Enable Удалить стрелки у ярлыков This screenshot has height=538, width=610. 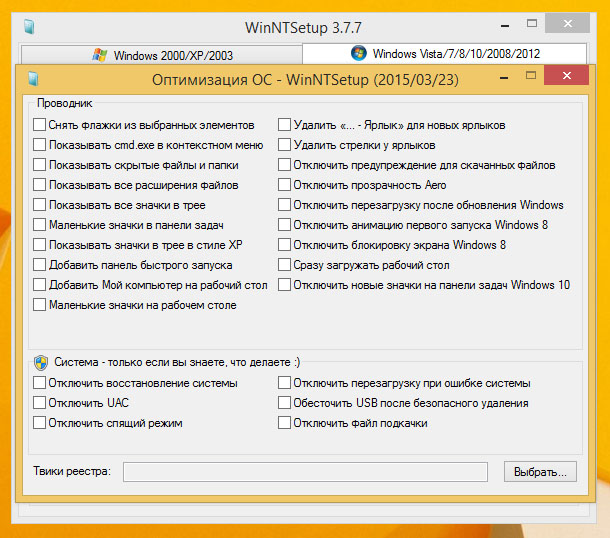(x=284, y=145)
